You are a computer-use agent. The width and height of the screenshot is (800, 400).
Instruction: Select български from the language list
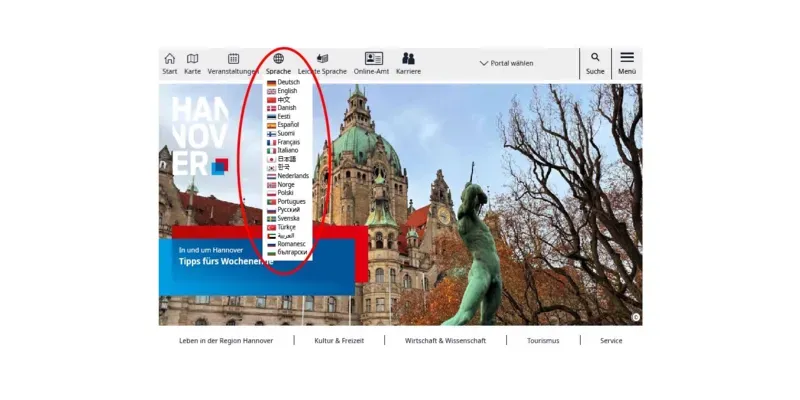287,253
